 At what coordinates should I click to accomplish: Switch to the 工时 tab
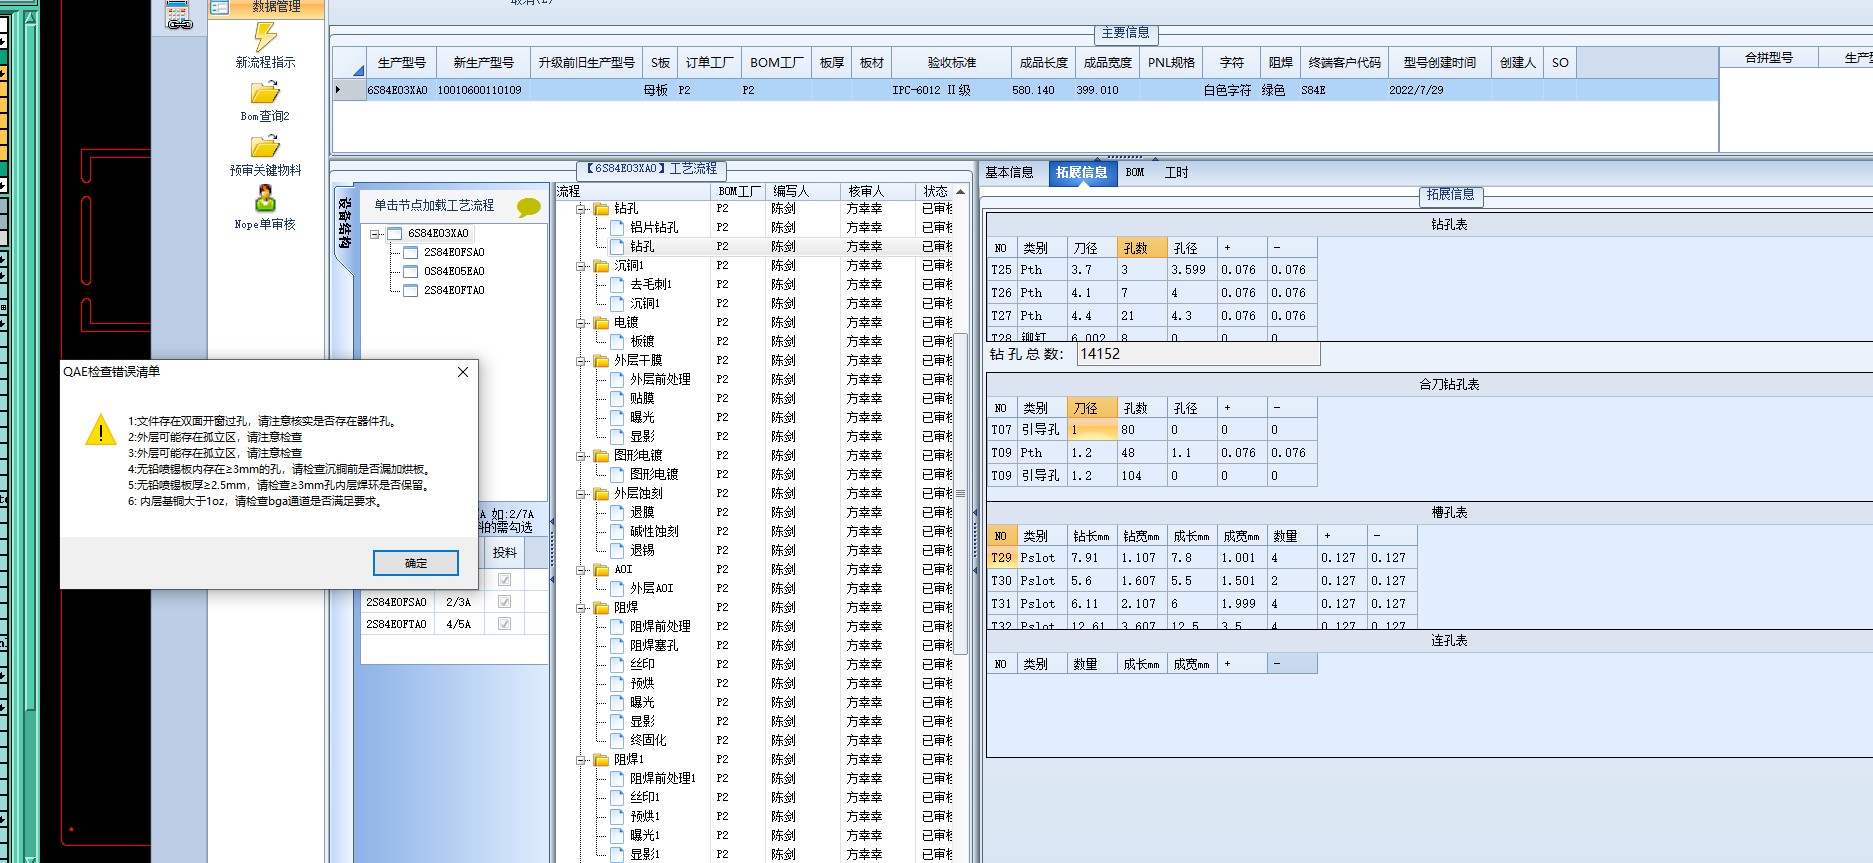coord(1176,173)
